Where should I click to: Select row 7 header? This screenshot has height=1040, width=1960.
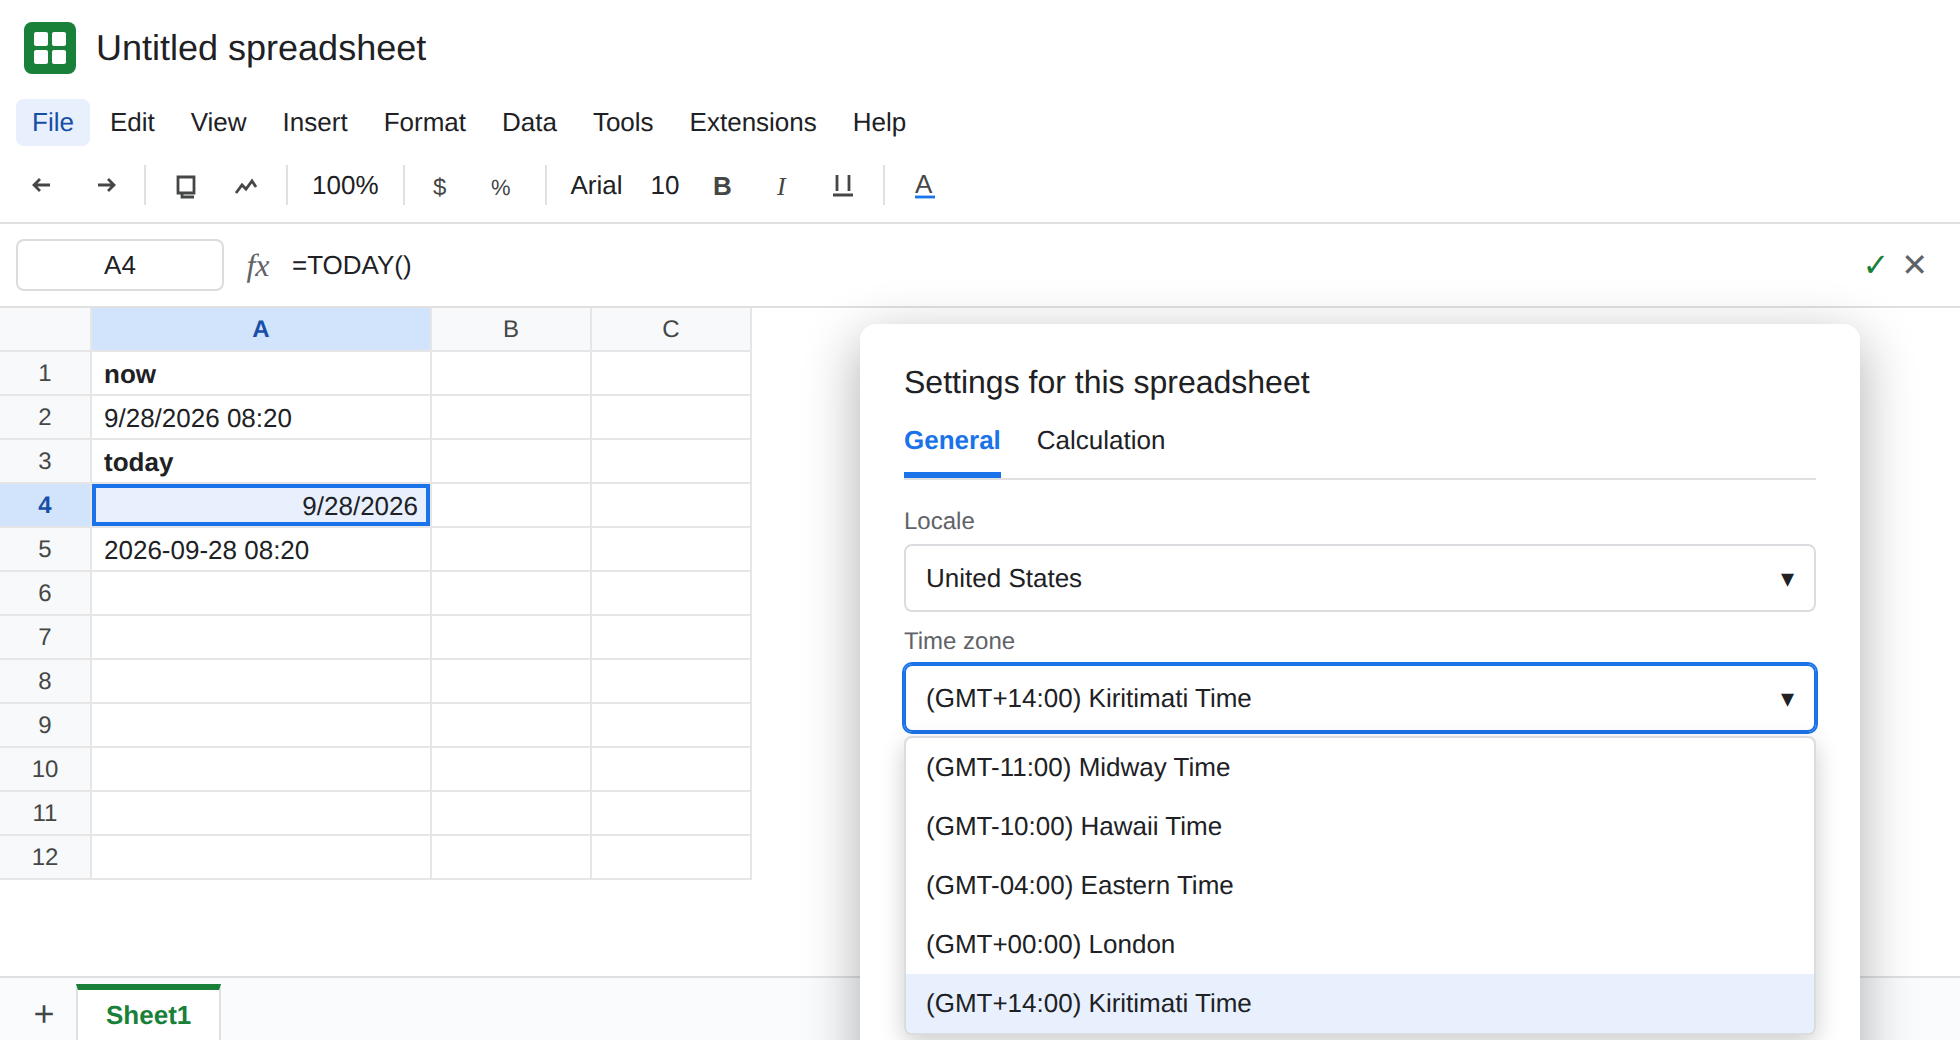pyautogui.click(x=45, y=638)
